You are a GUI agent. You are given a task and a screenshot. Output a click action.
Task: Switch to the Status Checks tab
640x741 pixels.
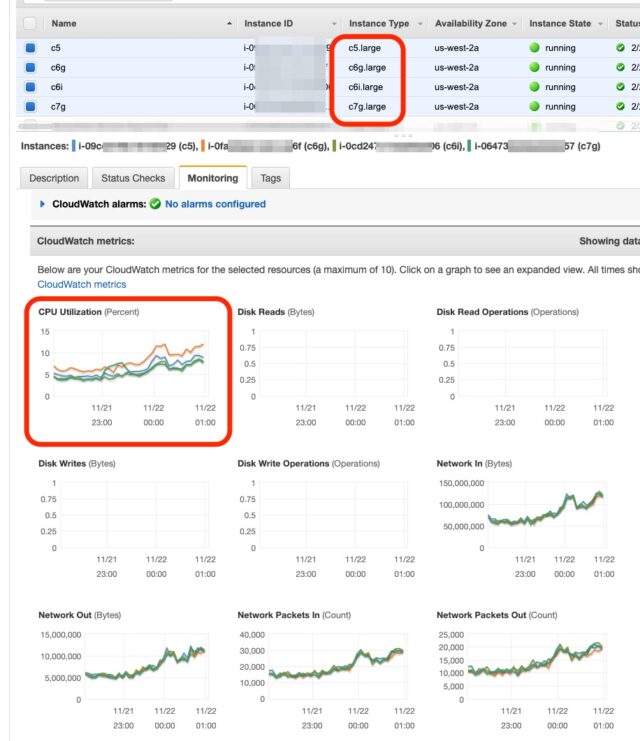133,178
